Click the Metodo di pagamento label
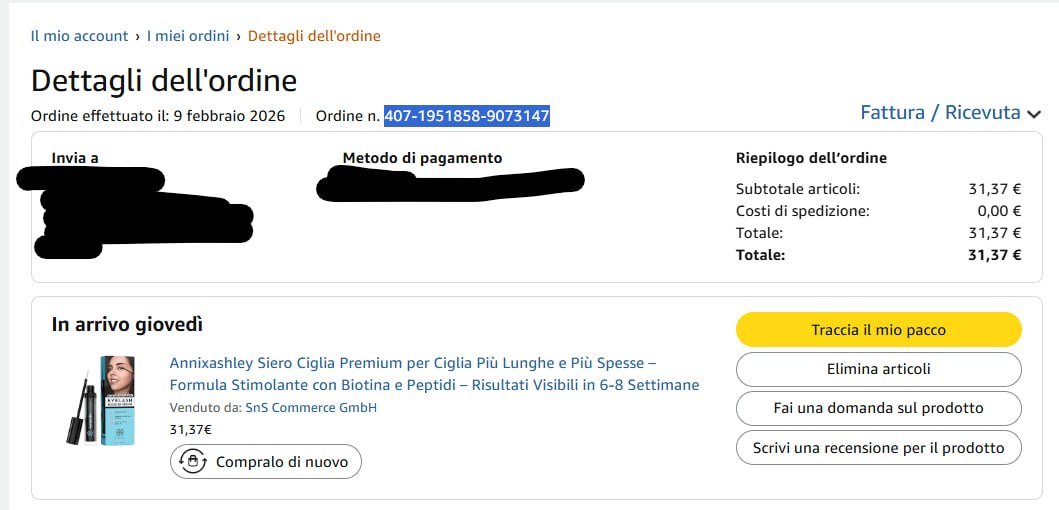Screen dimensions: 1059x510 pos(422,158)
